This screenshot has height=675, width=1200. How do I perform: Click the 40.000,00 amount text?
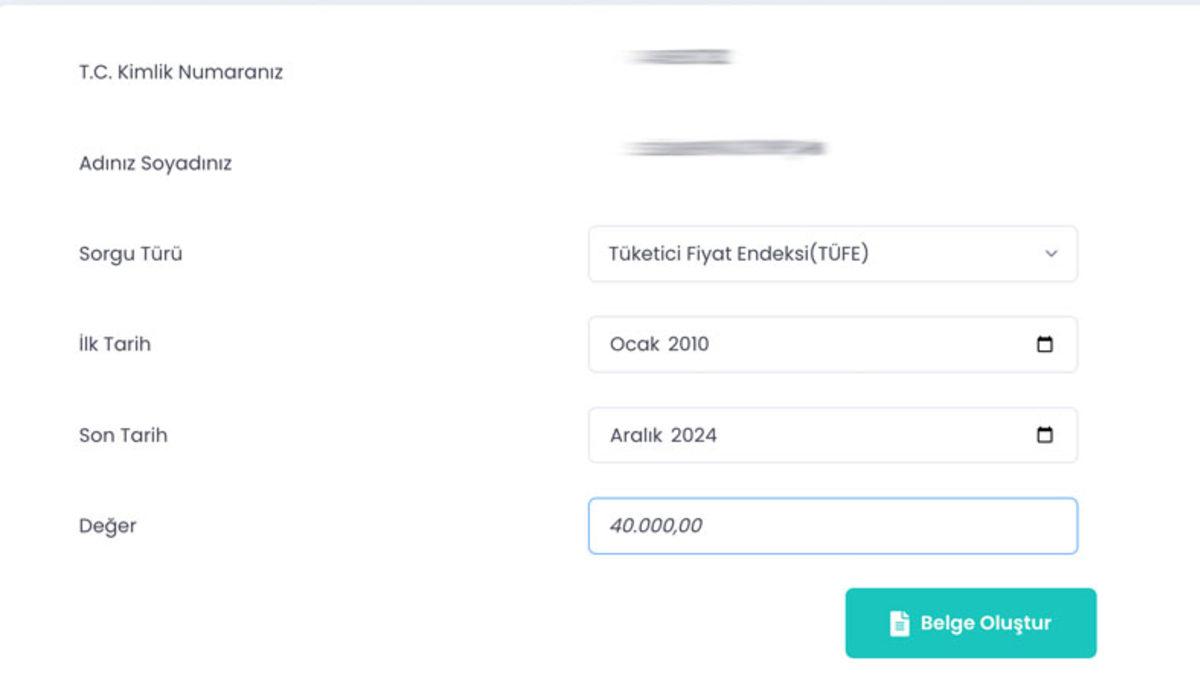655,526
